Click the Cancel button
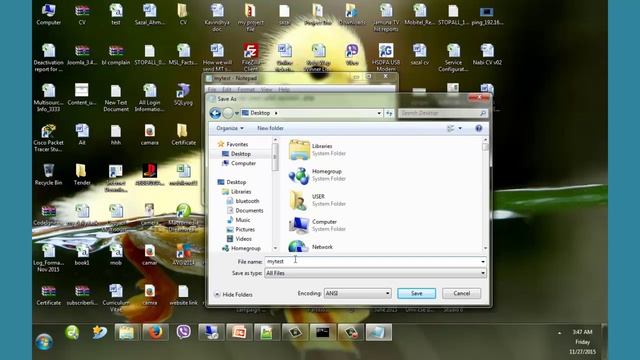The width and height of the screenshot is (640, 360). click(462, 293)
